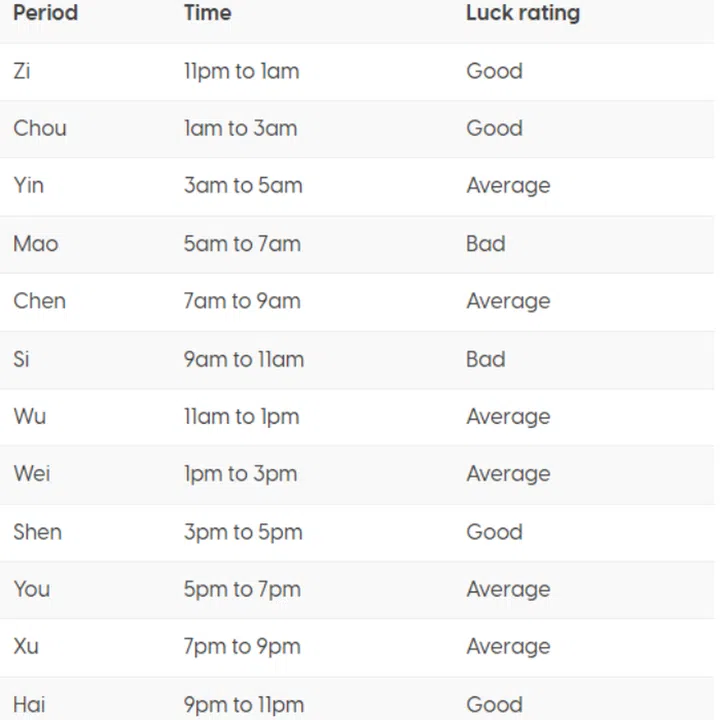
Task: Click the 5am to 7am time cell
Action: pos(242,244)
